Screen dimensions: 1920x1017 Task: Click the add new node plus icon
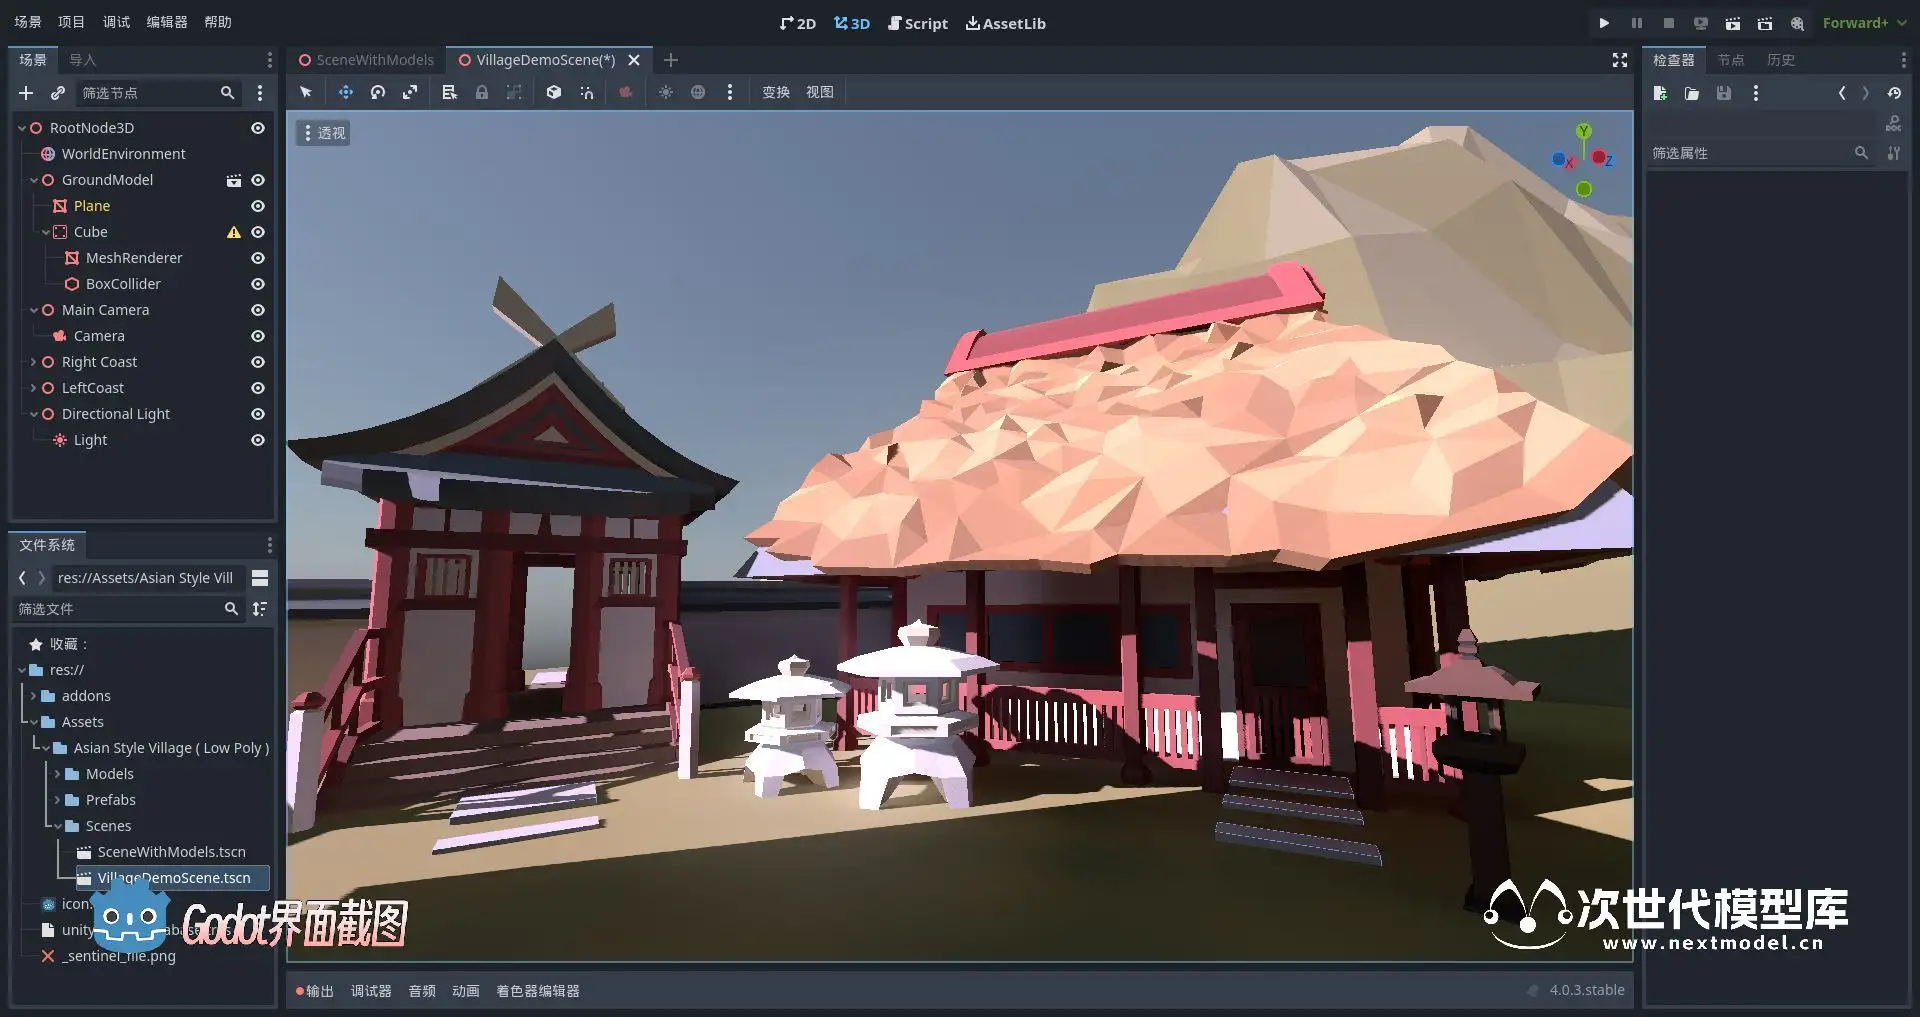click(x=26, y=93)
